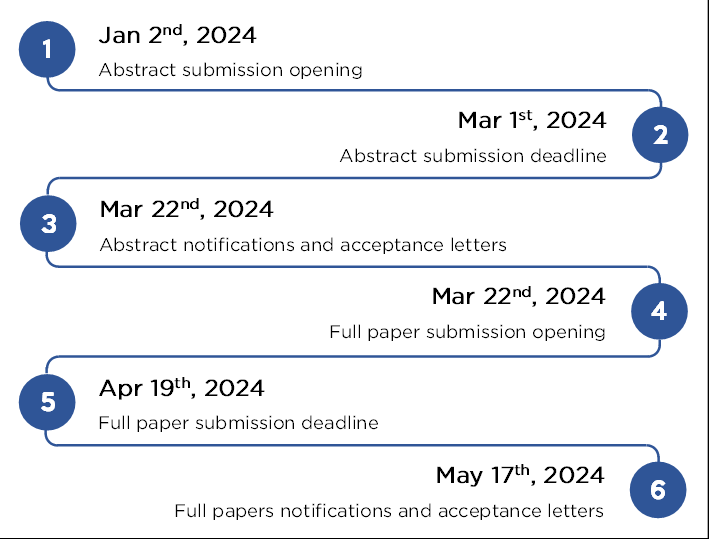This screenshot has width=709, height=539.
Task: Select the Apr 19th, 2024 date
Action: pos(181,387)
